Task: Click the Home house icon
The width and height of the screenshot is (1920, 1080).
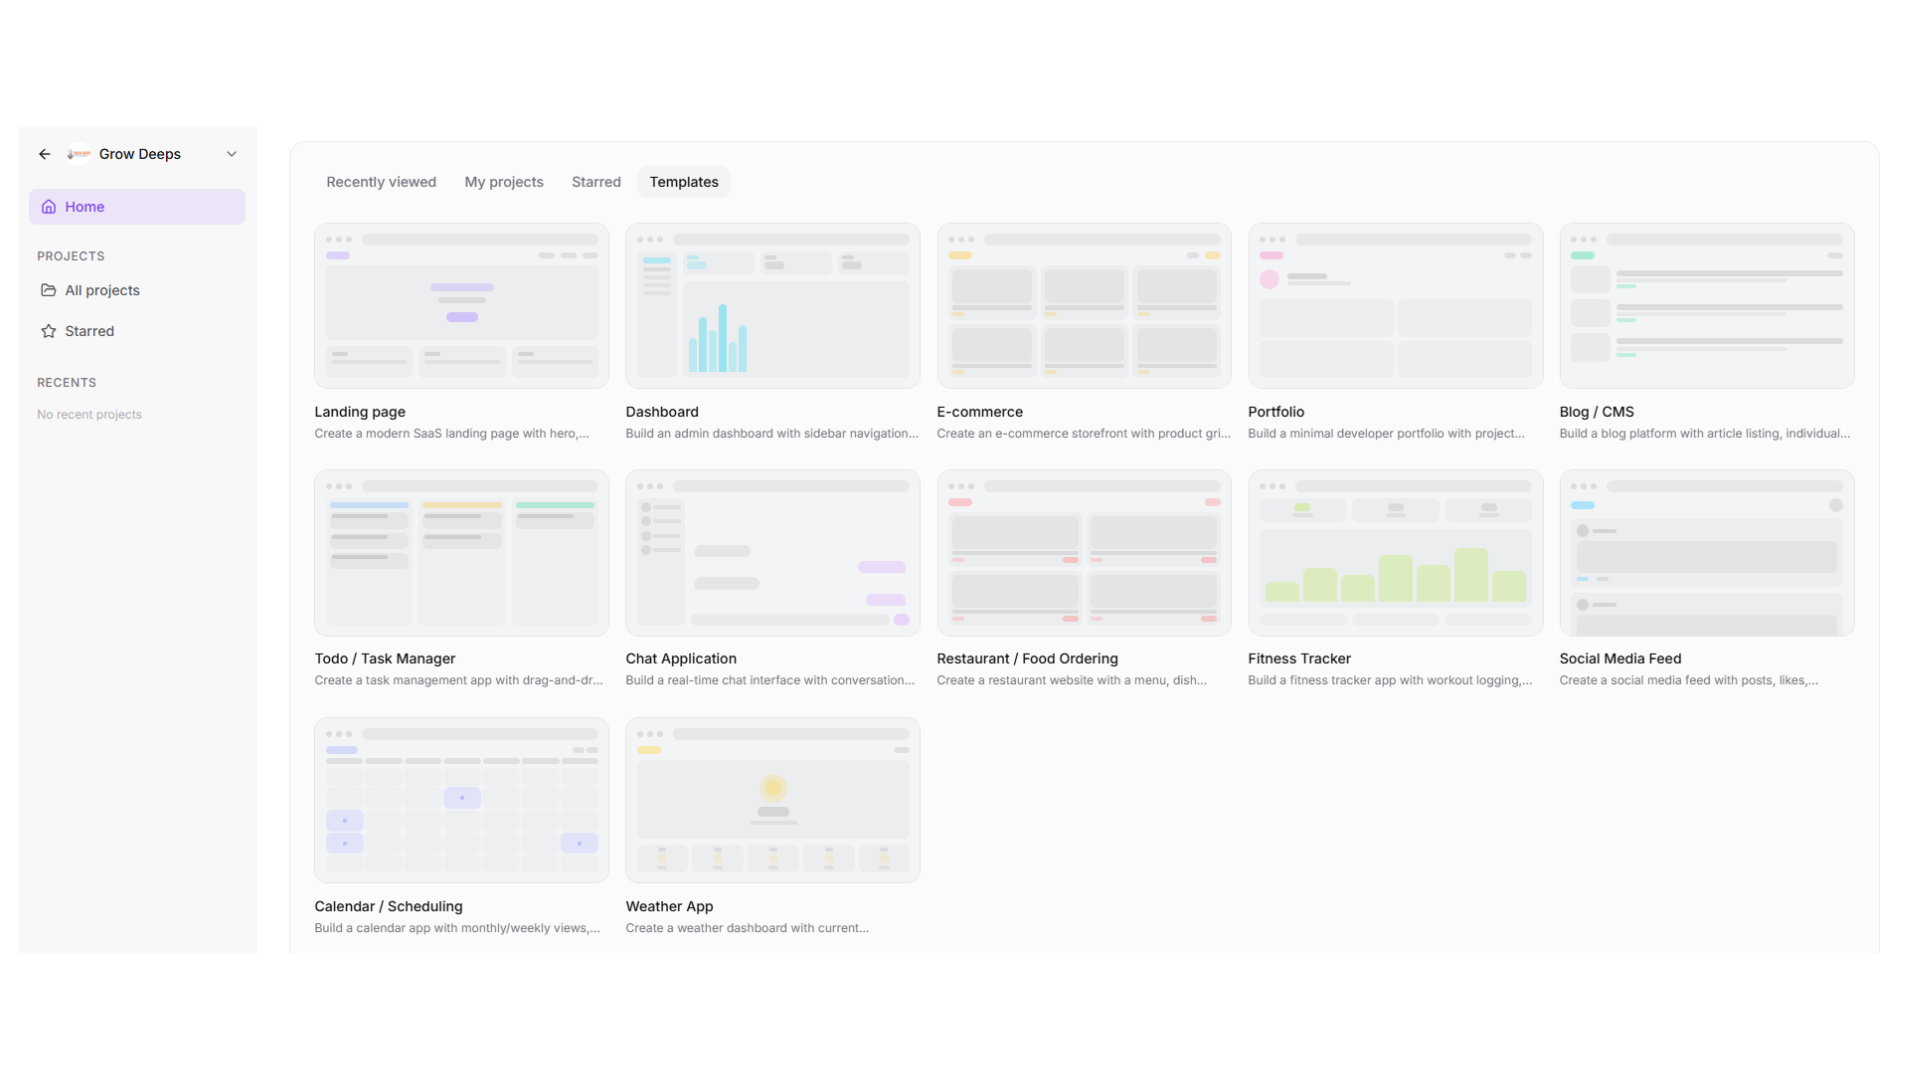Action: point(48,207)
